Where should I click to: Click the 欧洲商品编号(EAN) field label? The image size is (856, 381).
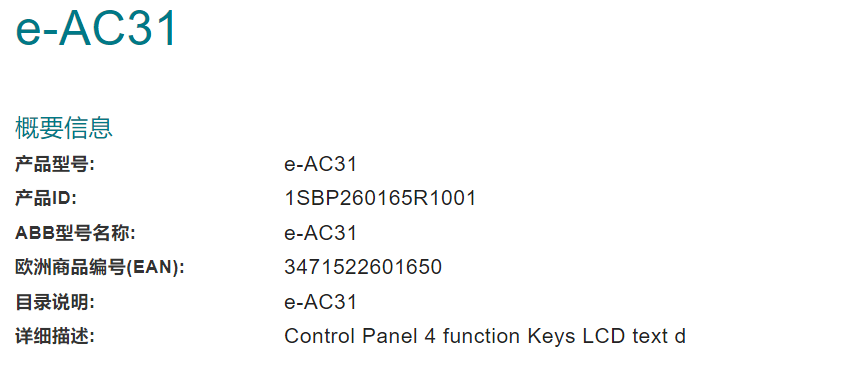(100, 267)
